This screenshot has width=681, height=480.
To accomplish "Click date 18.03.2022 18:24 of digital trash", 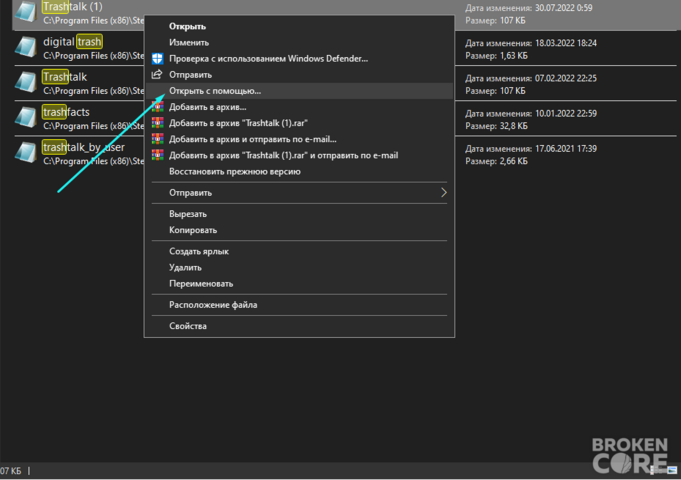I will coord(566,43).
